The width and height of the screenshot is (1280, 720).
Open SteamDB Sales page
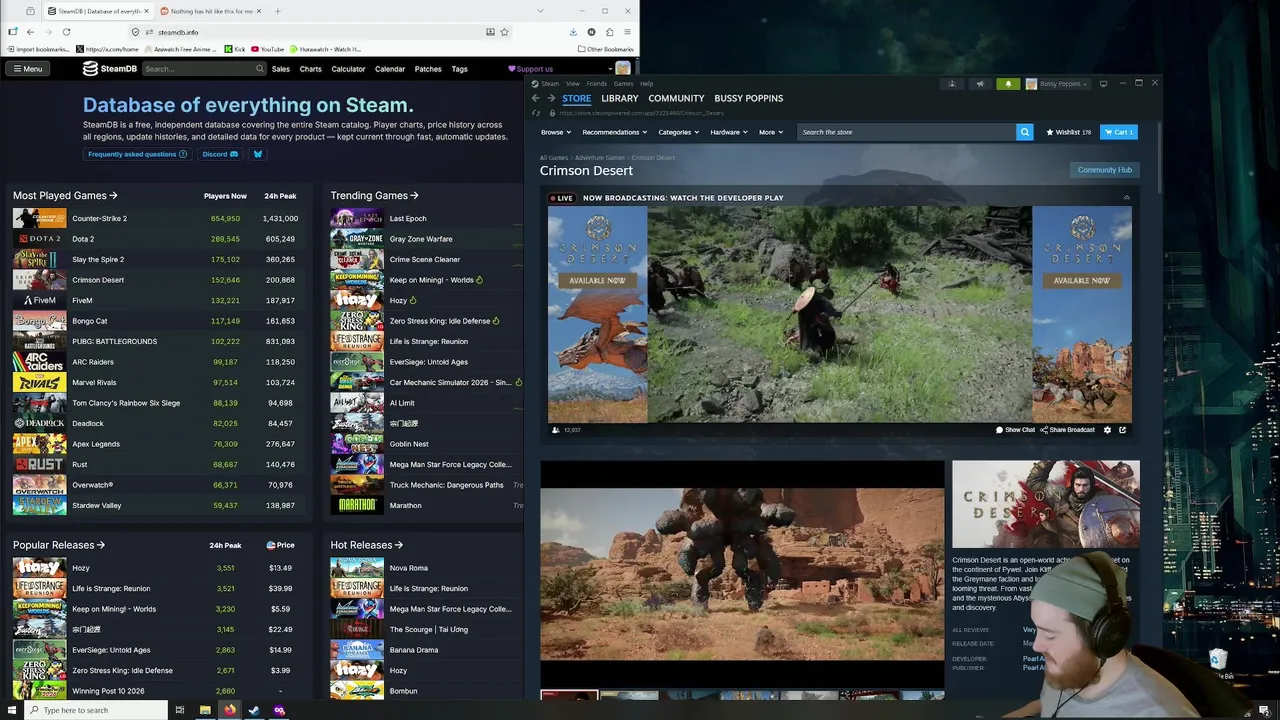(281, 69)
